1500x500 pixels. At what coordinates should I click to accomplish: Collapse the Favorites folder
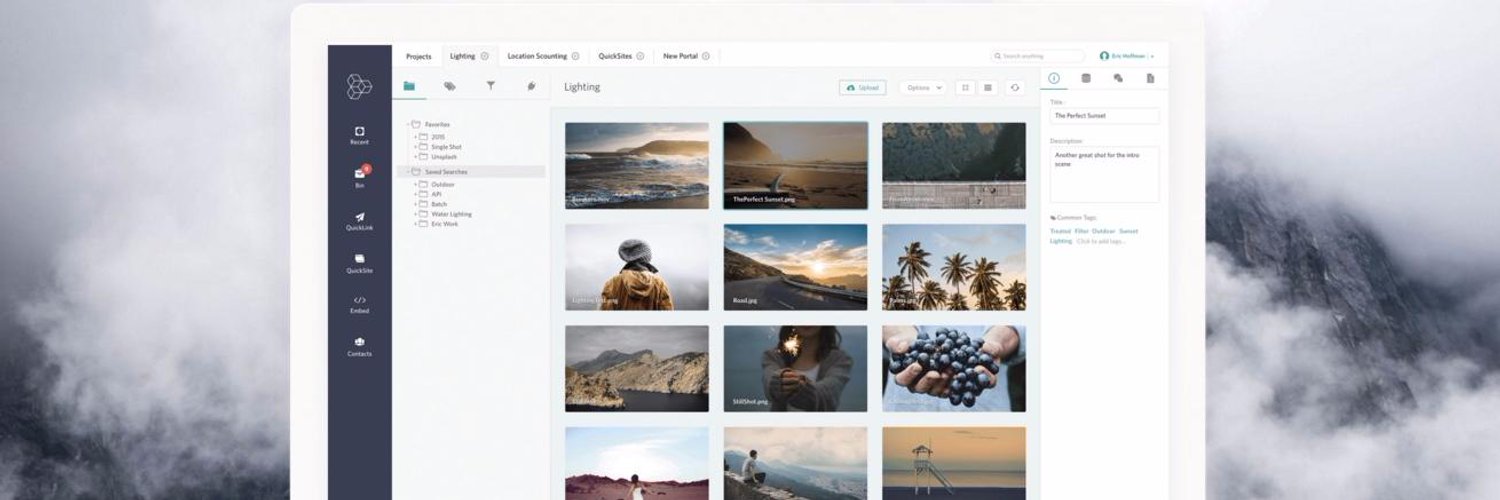click(408, 124)
